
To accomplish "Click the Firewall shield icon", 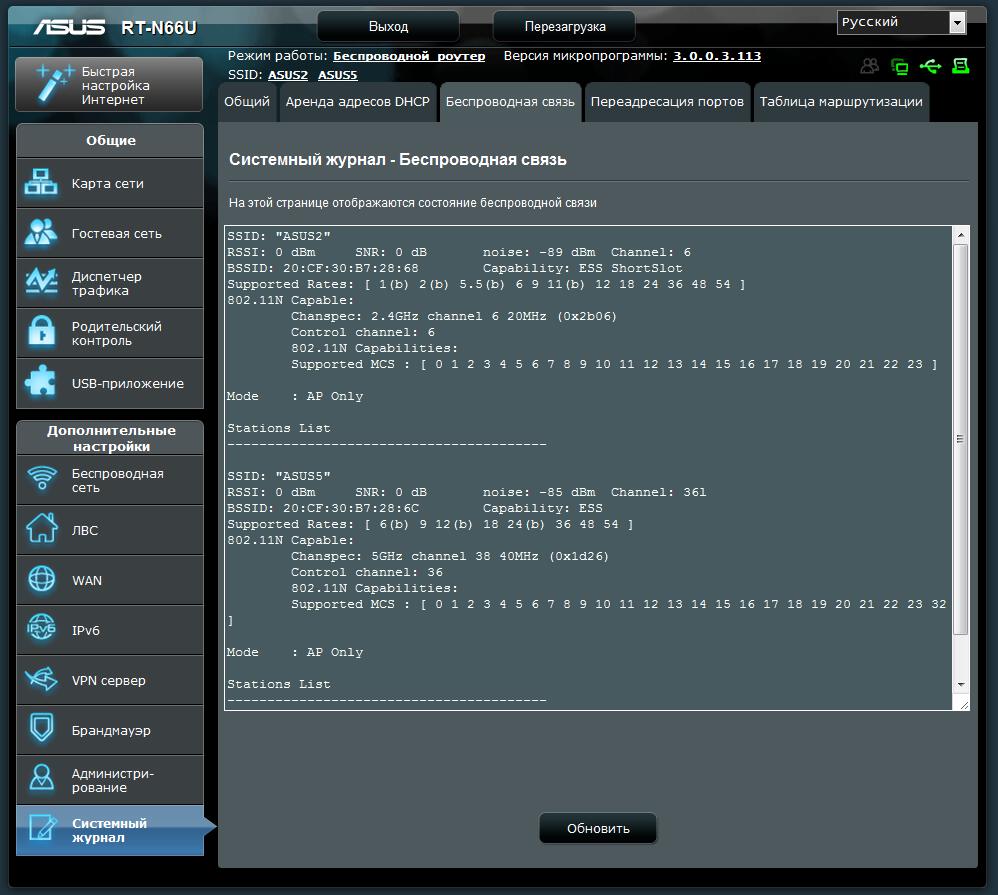I will click(x=42, y=728).
